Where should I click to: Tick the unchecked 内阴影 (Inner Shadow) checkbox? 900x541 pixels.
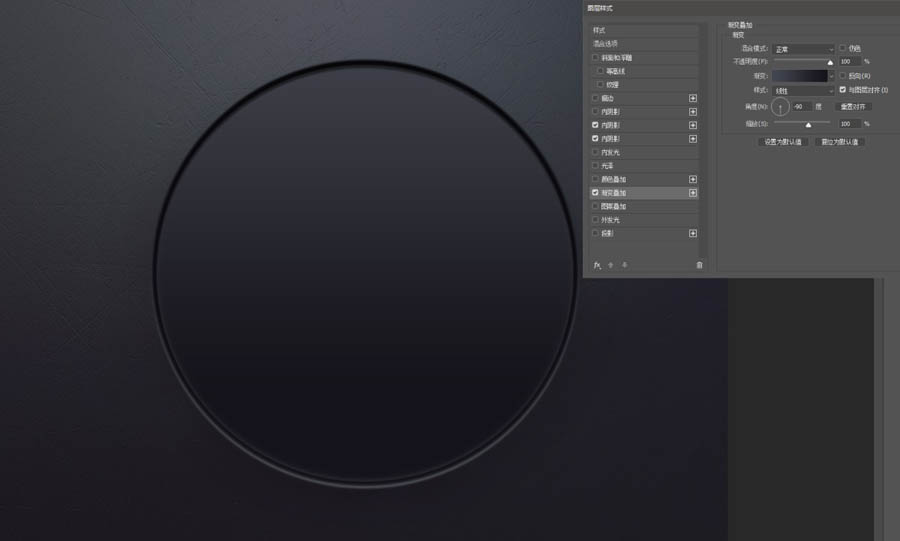coord(595,111)
